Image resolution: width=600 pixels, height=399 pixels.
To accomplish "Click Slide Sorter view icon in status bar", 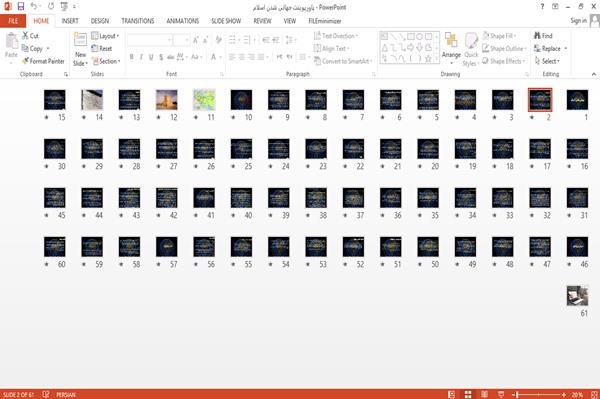I will (468, 394).
